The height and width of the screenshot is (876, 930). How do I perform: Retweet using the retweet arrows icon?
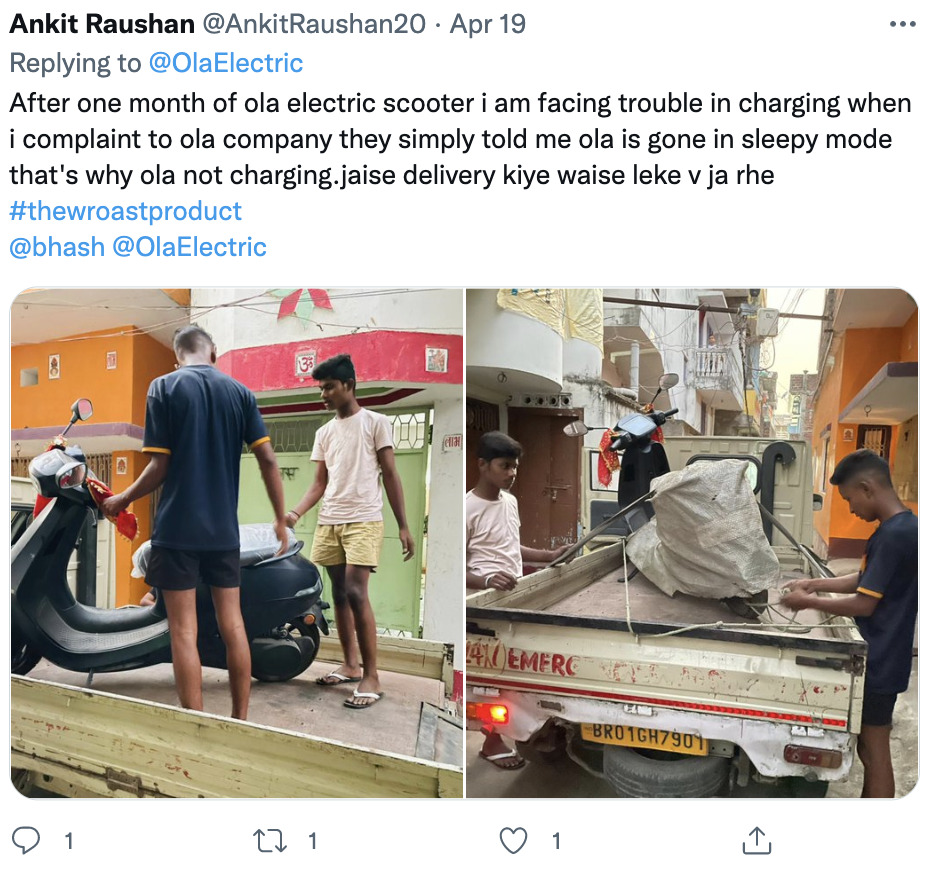click(270, 841)
